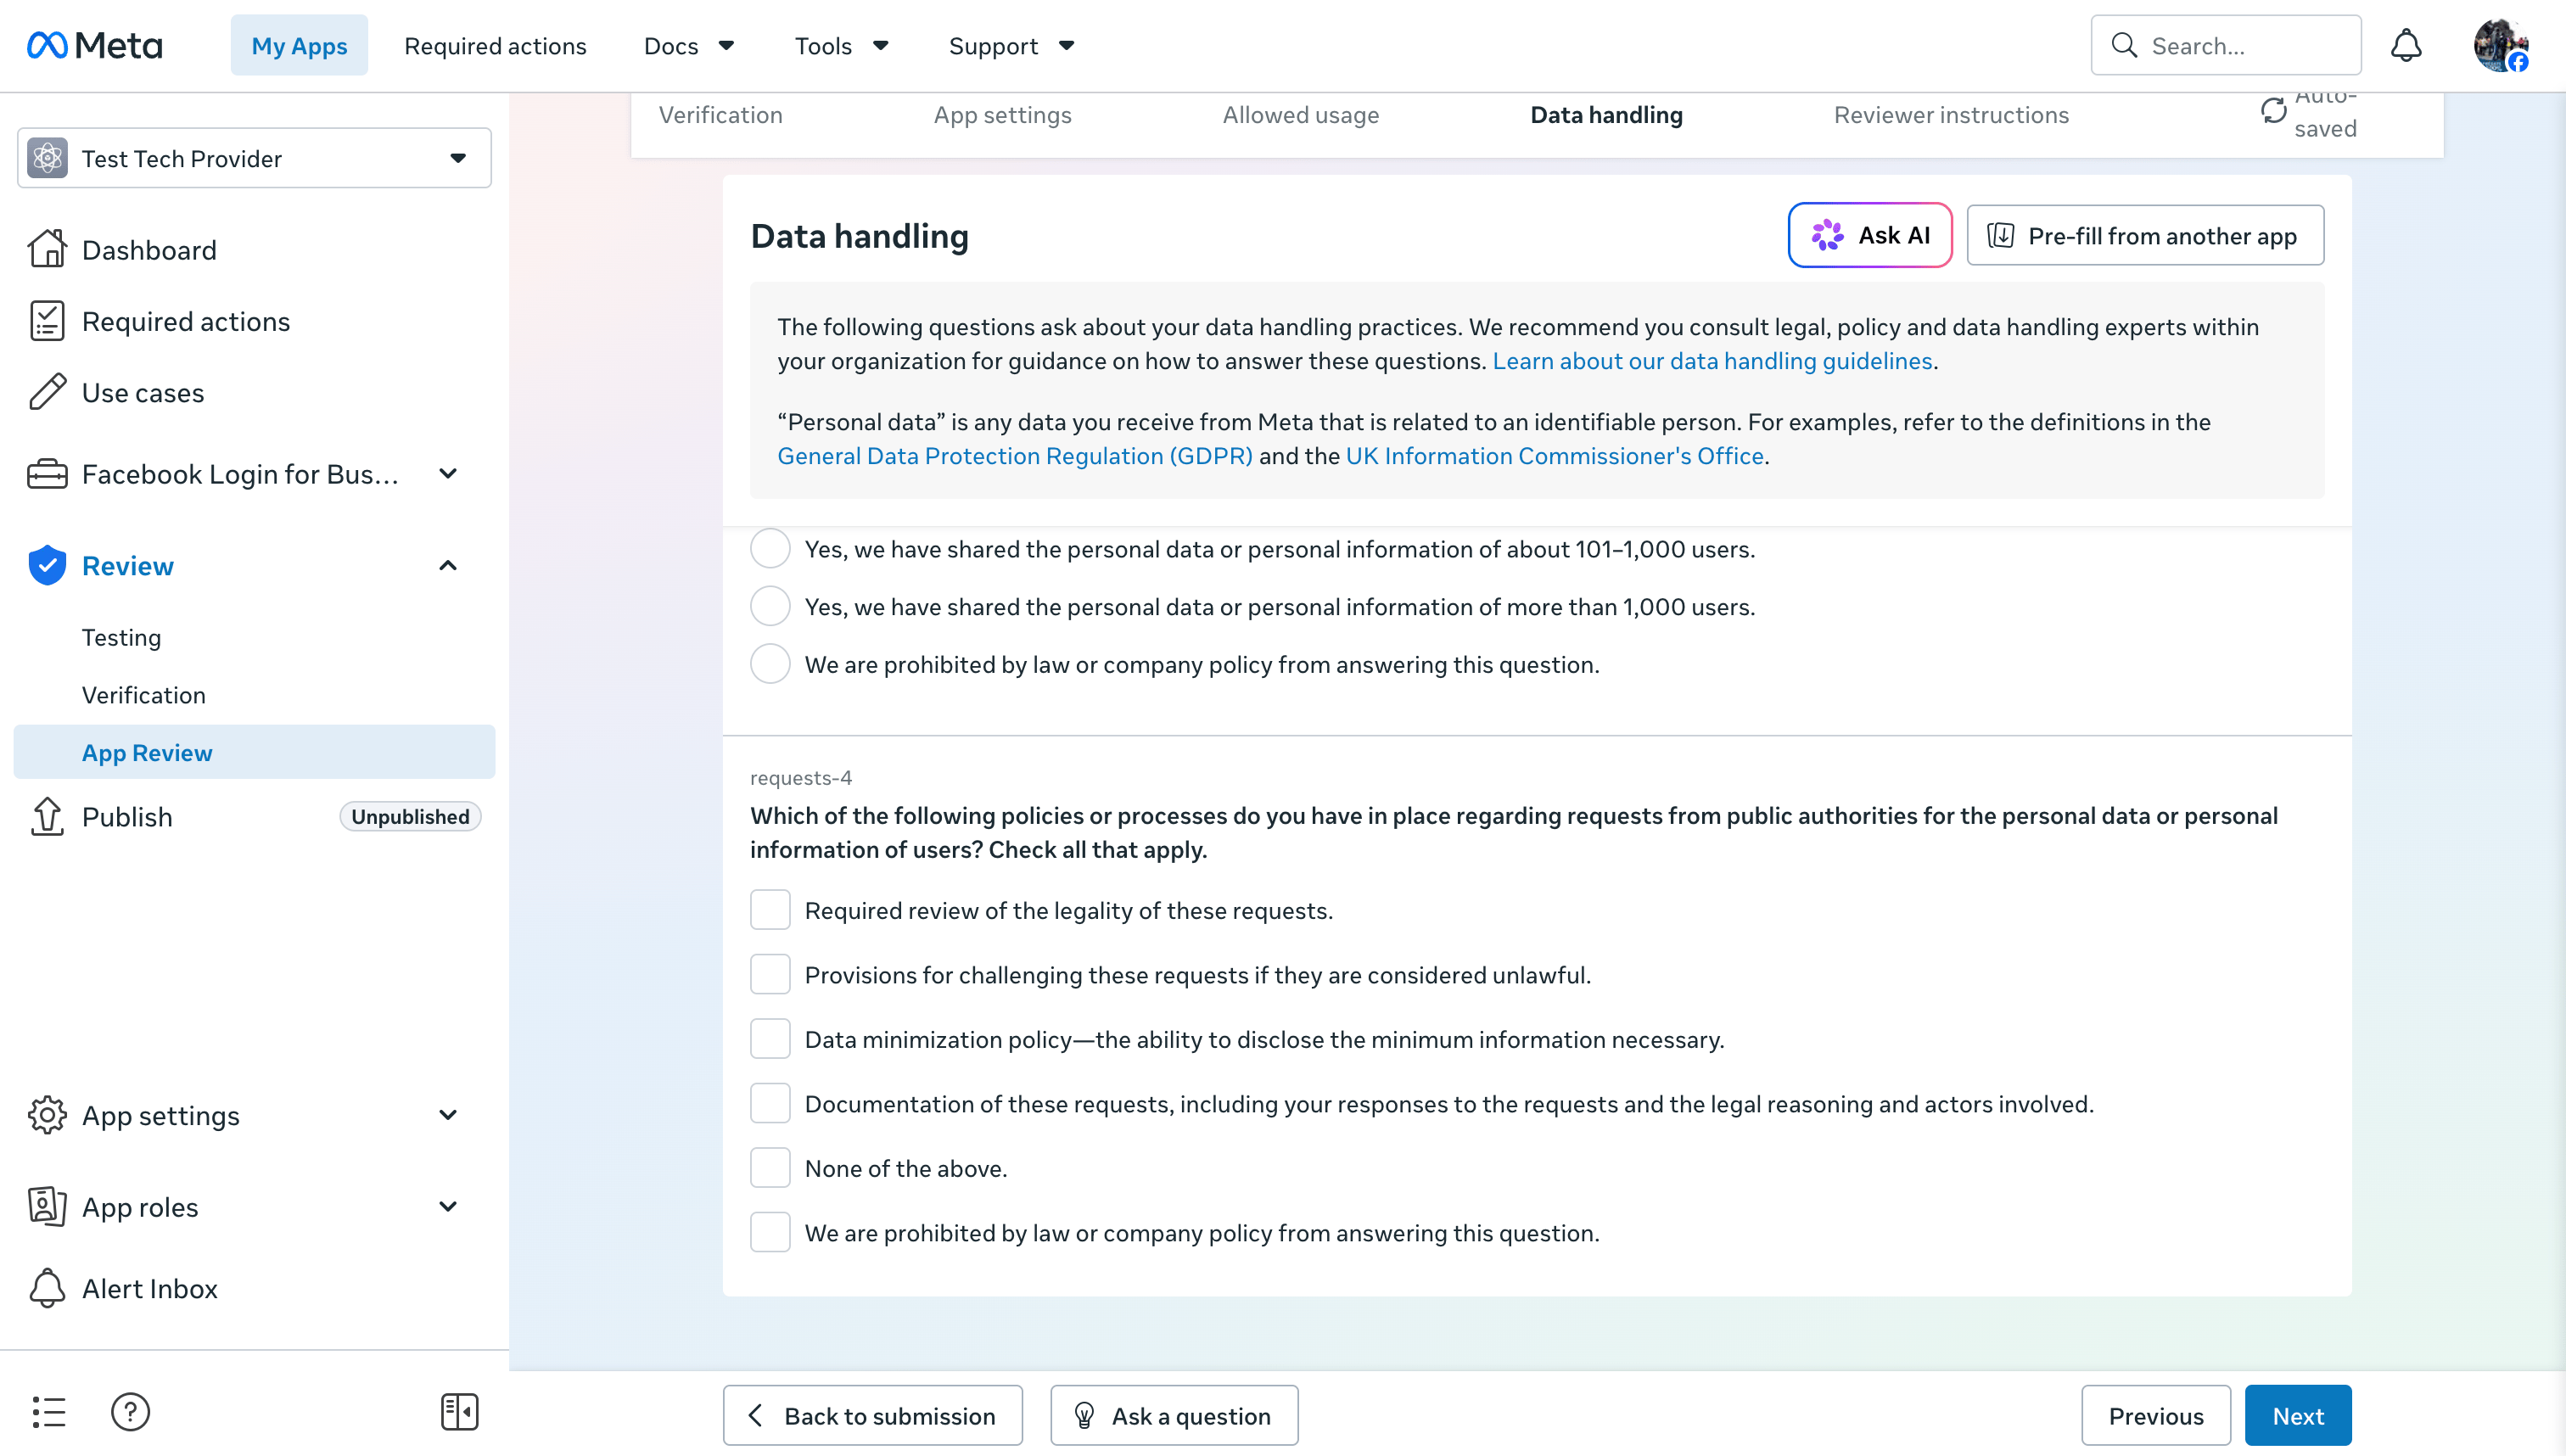
Task: Click the Review shield icon
Action: coord(47,565)
